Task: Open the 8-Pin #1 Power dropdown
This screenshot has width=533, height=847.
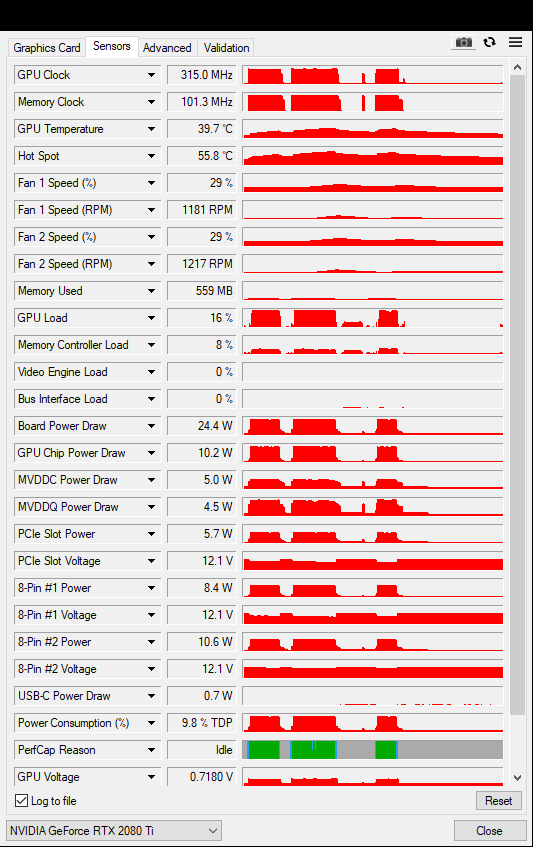Action: click(x=151, y=588)
